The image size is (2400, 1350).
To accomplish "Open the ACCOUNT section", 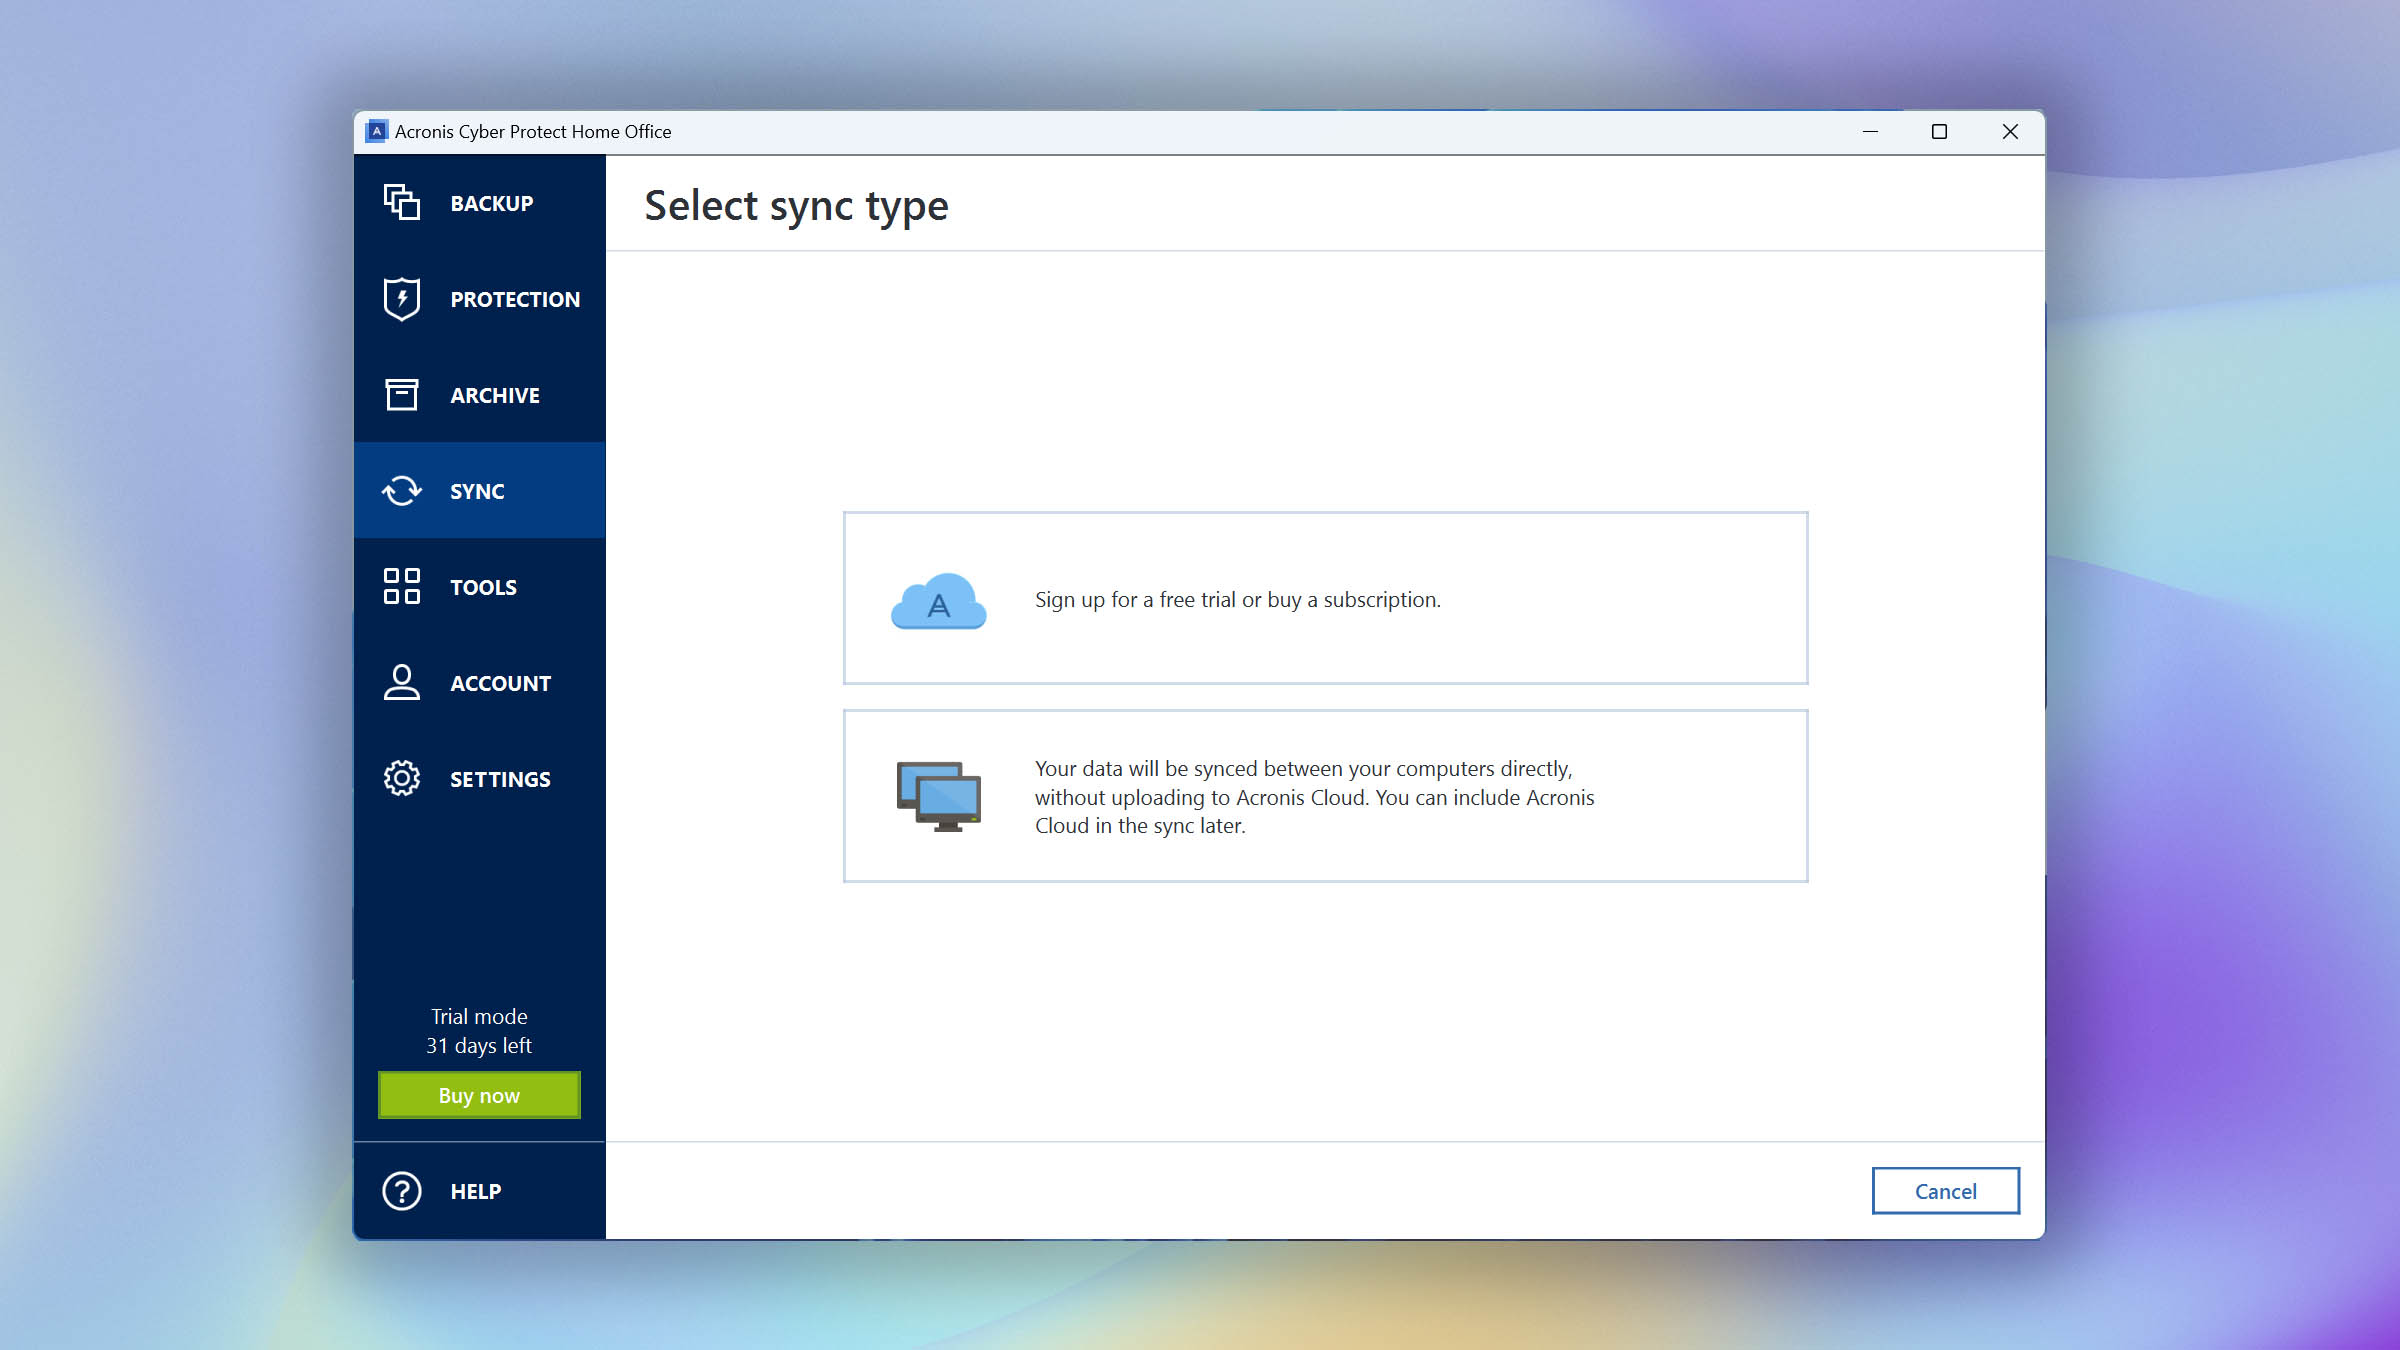I will pos(480,683).
